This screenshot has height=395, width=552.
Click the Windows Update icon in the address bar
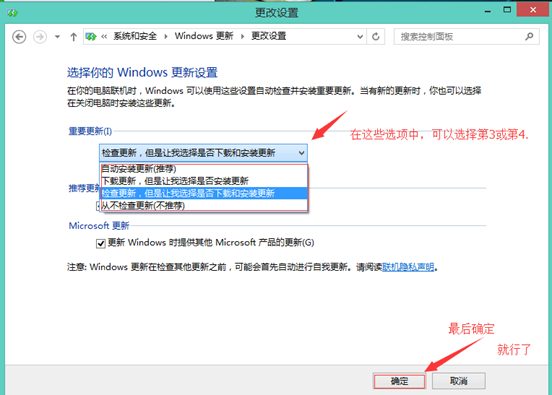[x=91, y=36]
